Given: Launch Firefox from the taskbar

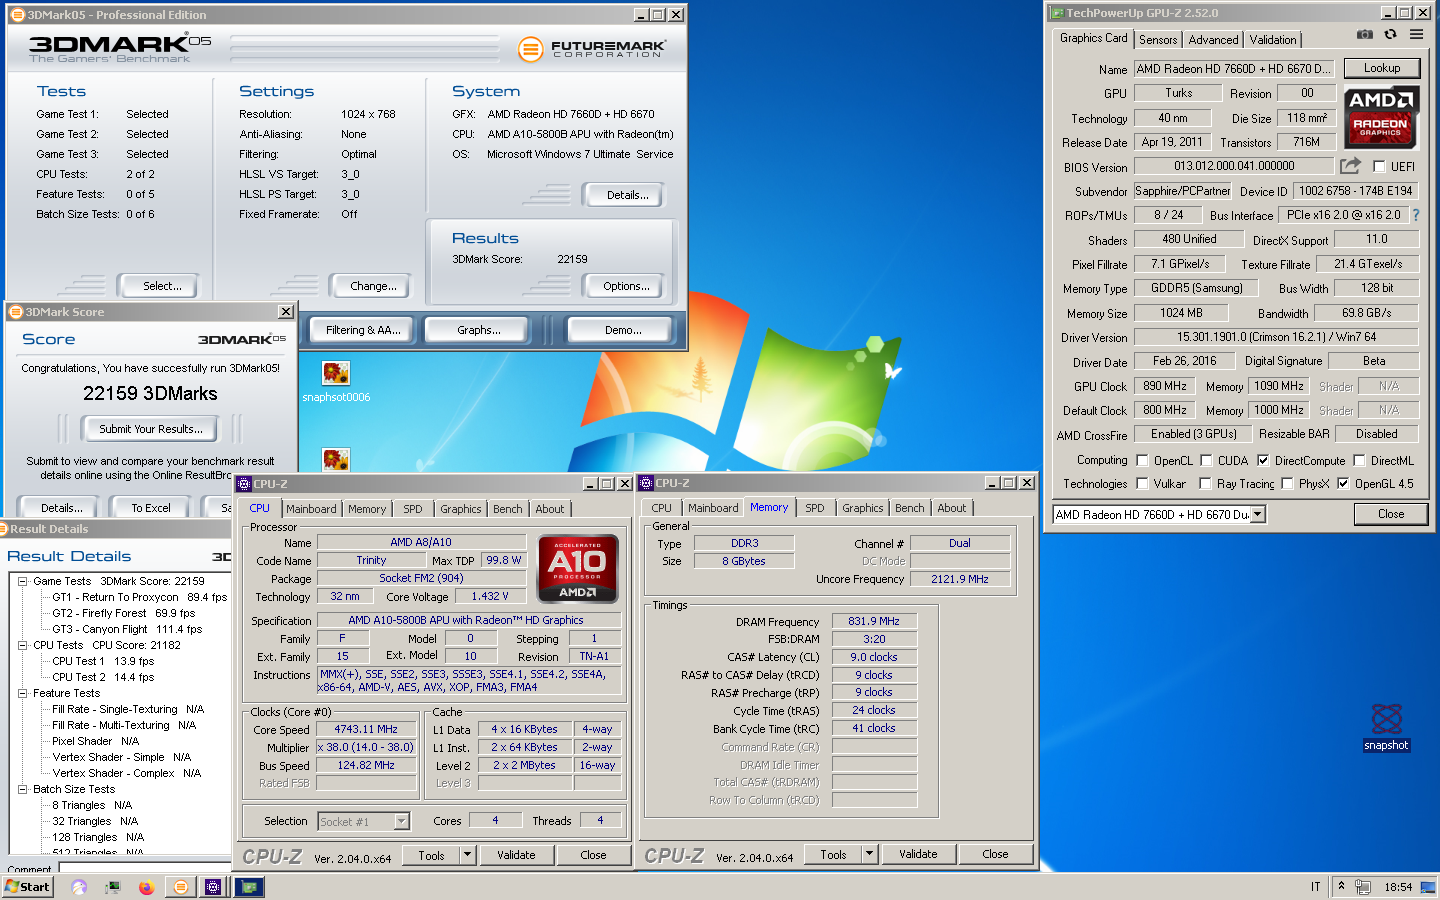Looking at the screenshot, I should [146, 887].
